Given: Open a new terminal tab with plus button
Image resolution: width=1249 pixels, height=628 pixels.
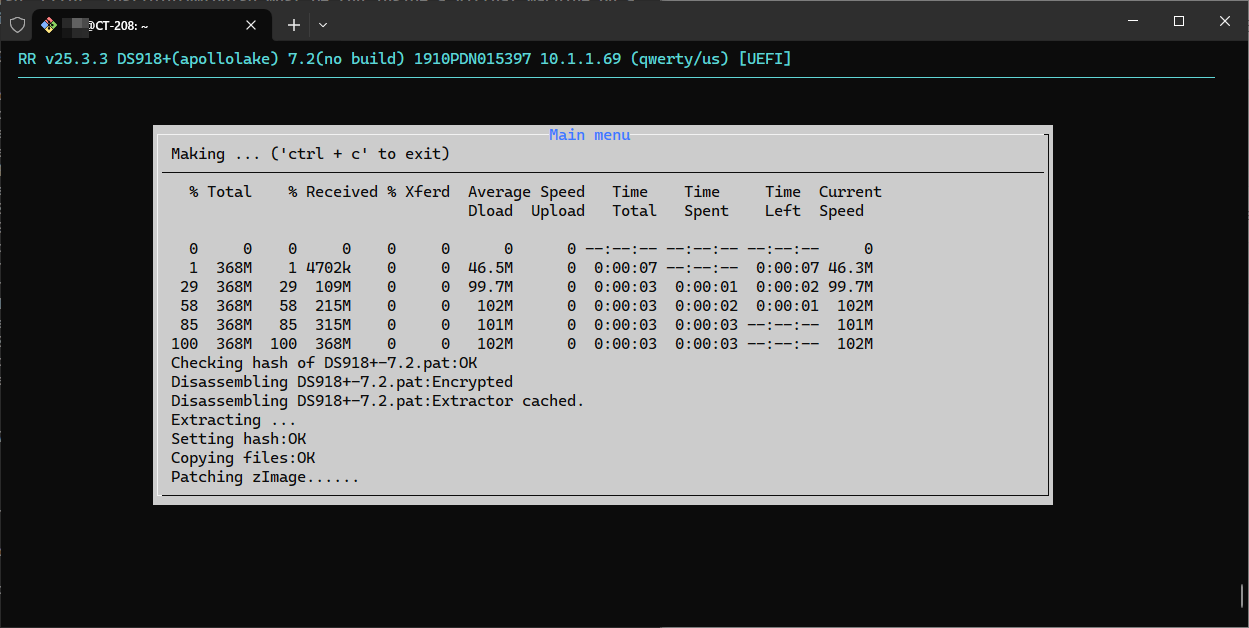Looking at the screenshot, I should (293, 24).
